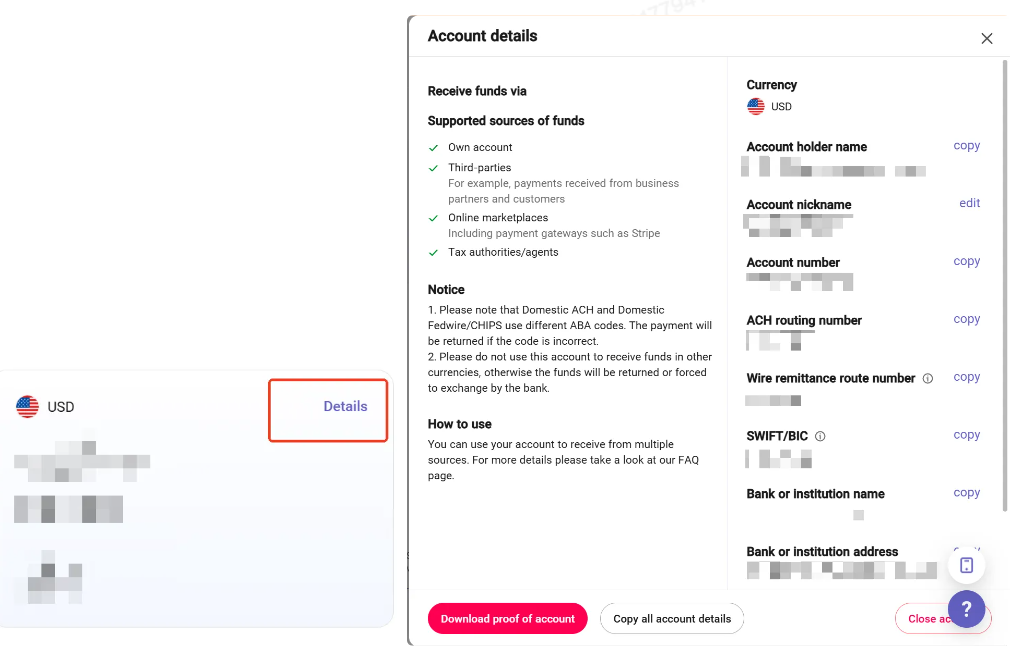Click the Close account button
Viewport: 1012px width, 653px height.
pyautogui.click(x=925, y=619)
